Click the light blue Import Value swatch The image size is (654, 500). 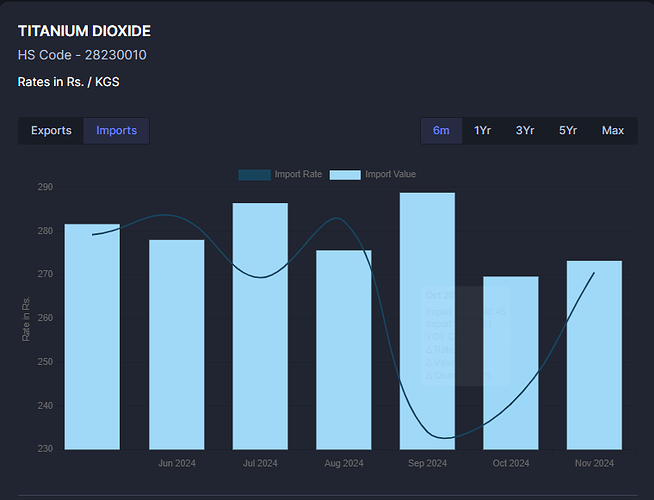point(345,175)
